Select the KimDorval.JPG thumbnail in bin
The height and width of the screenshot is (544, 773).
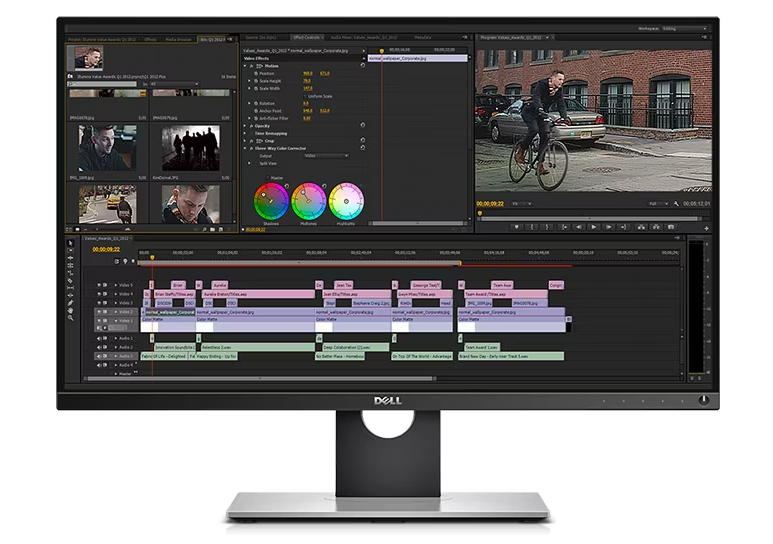coord(190,149)
